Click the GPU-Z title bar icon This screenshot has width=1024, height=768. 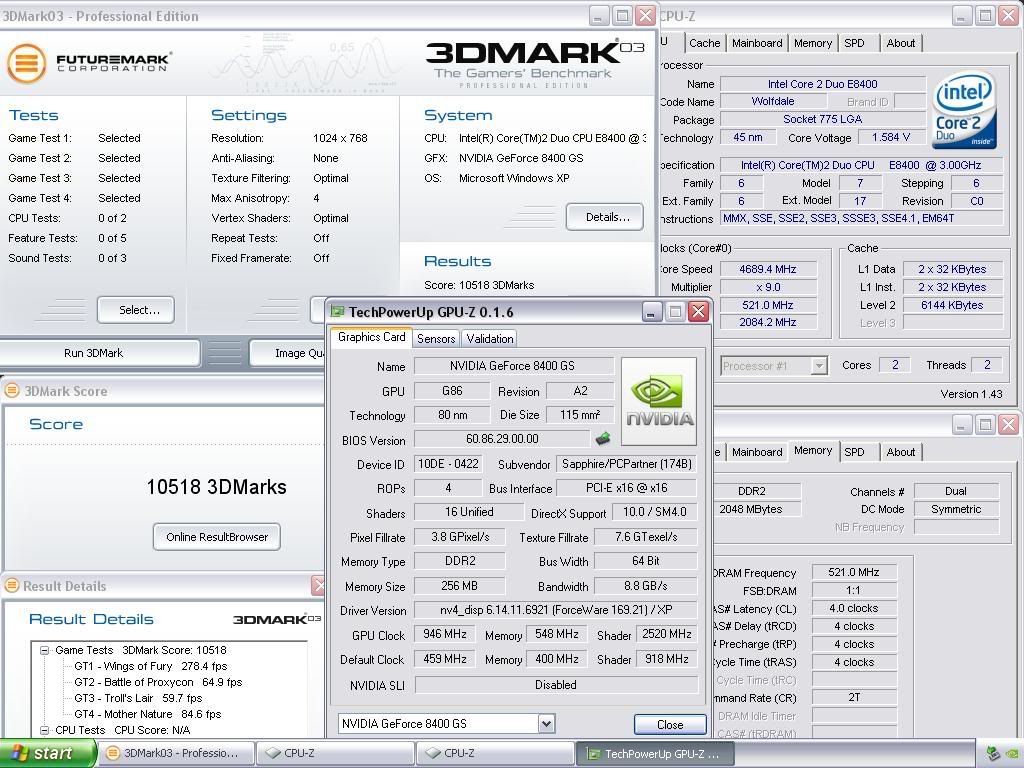tap(338, 312)
